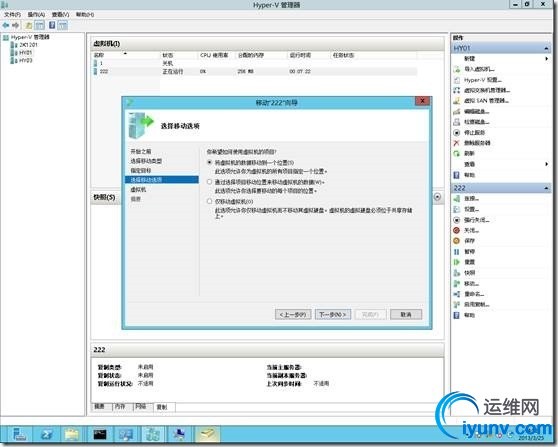Click 导入虚拟机 (Import VM) action
This screenshot has width=558, height=447.
(x=479, y=69)
